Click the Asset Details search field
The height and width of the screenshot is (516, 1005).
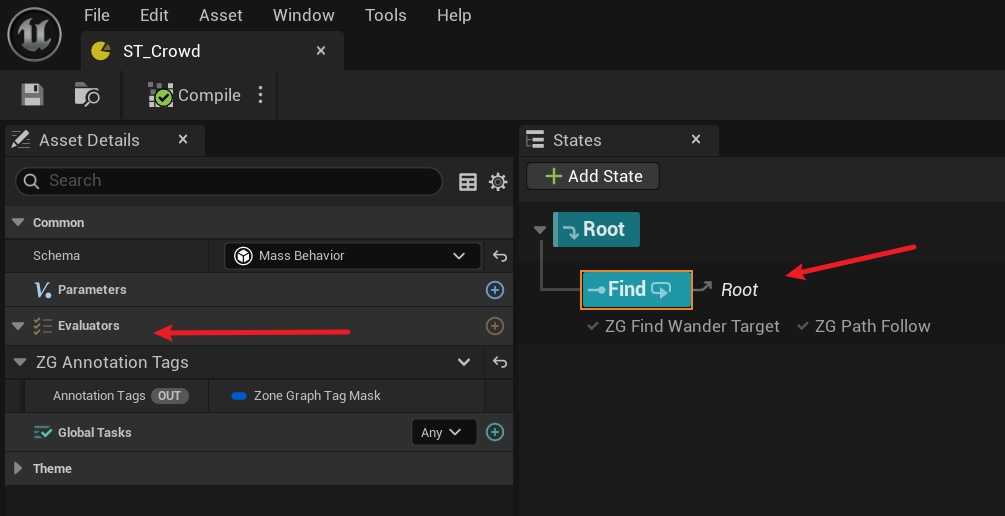[x=230, y=181]
